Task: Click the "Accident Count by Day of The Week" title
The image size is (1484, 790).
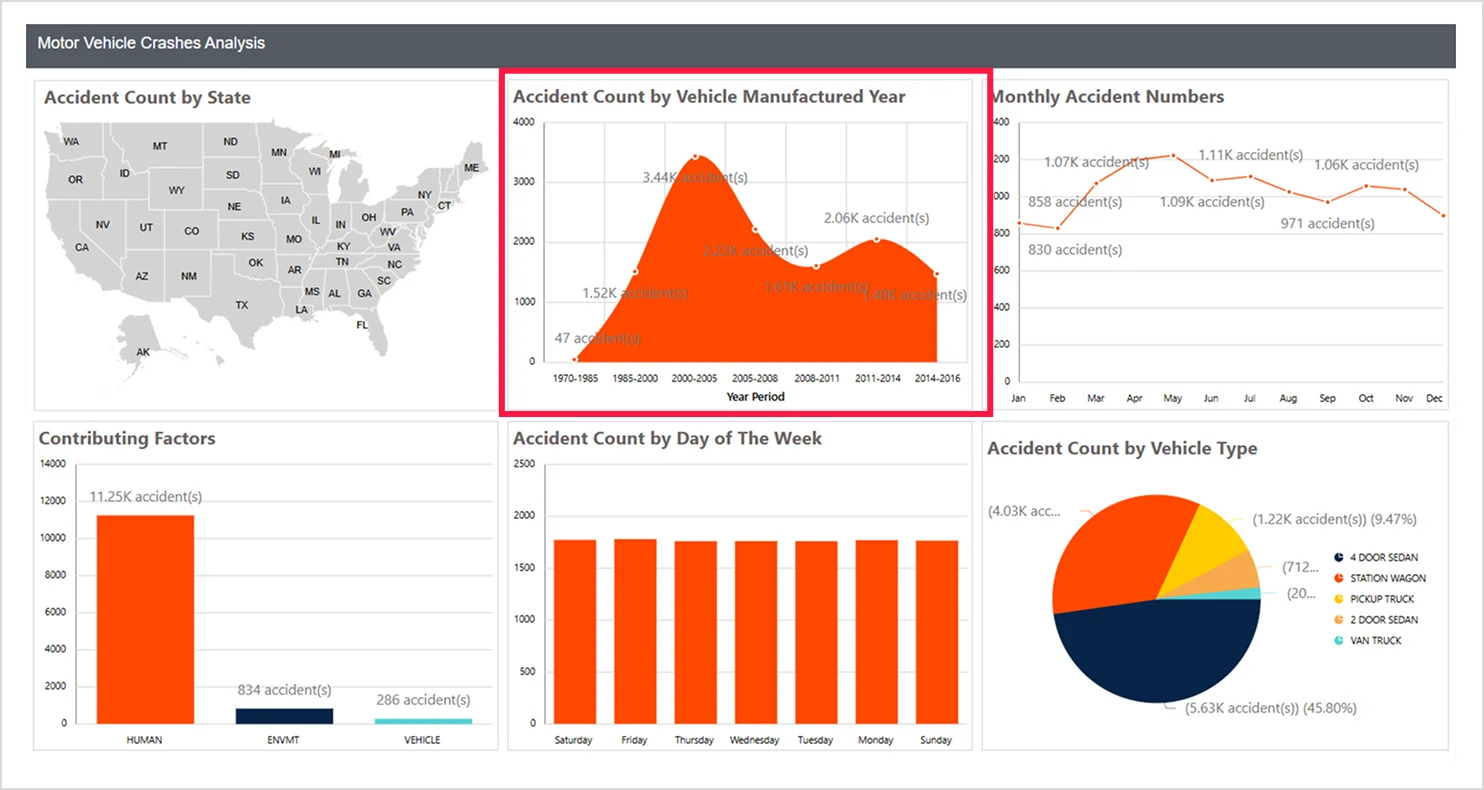Action: pos(667,438)
